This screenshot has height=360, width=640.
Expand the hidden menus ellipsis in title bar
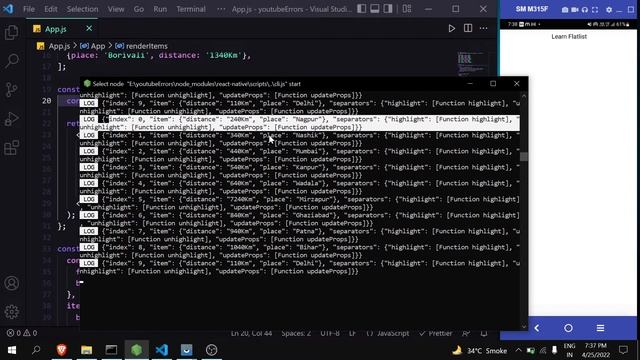(221, 9)
